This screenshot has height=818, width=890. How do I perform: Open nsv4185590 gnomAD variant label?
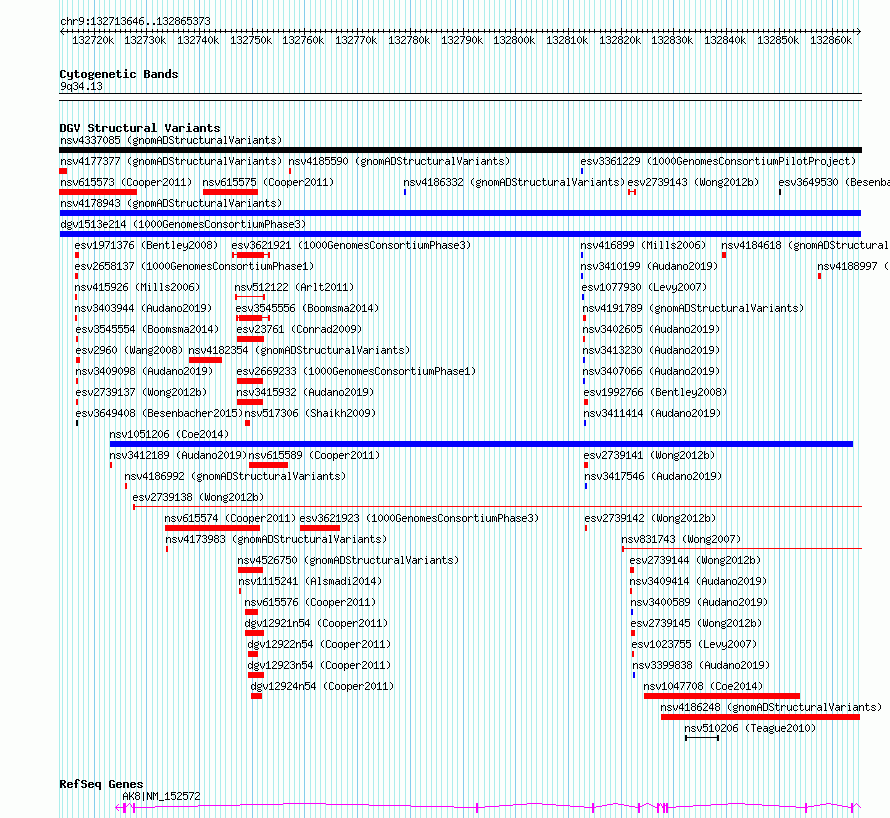399,161
